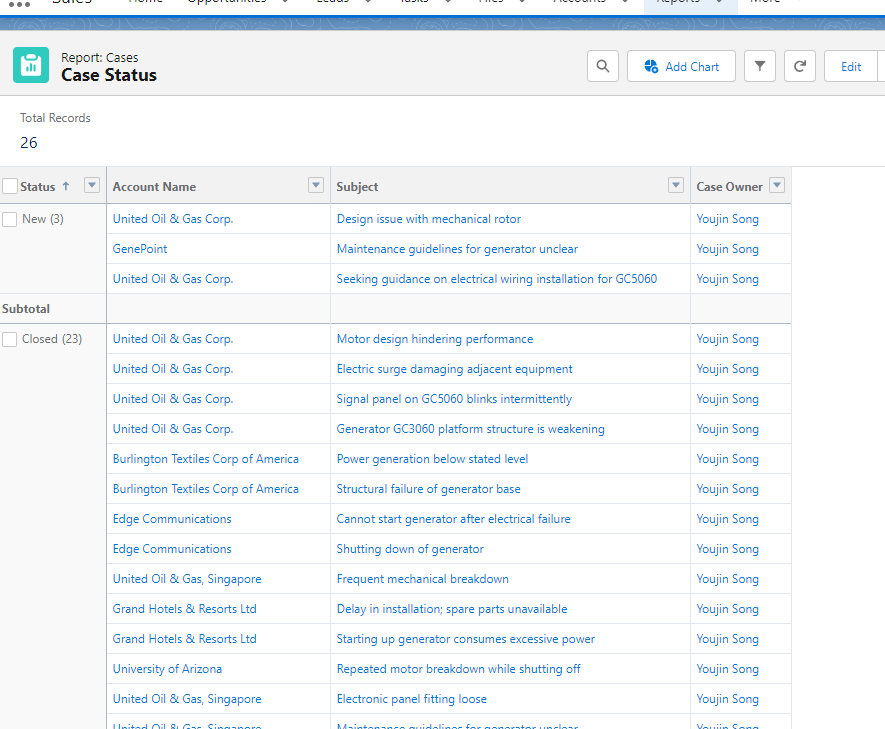Click the Add Chart button
Viewport: 885px width, 729px height.
681,66
